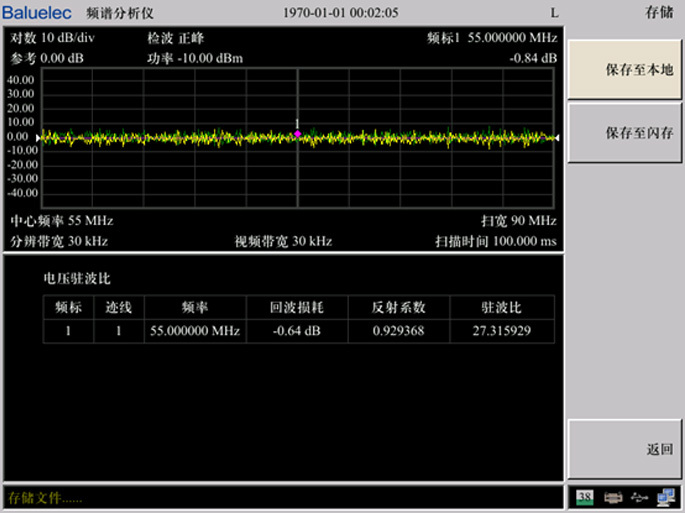Image resolution: width=685 pixels, height=513 pixels.
Task: Click the Baluelec logo
Action: [39, 13]
